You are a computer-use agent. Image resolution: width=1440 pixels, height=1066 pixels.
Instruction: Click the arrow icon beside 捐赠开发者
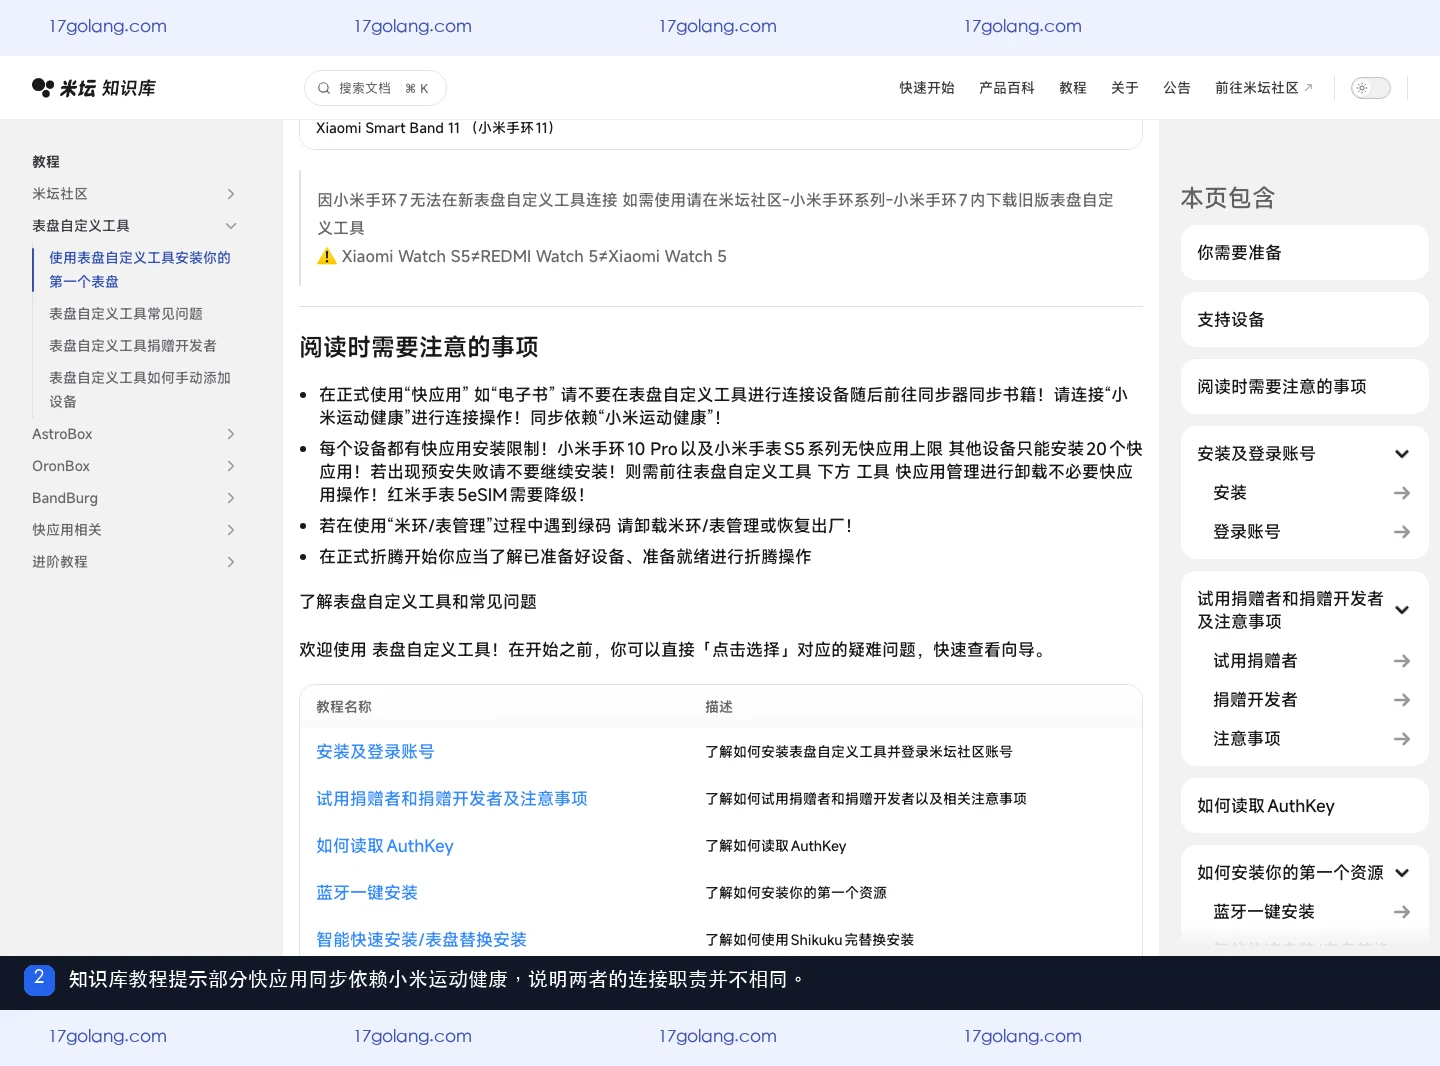tap(1402, 700)
